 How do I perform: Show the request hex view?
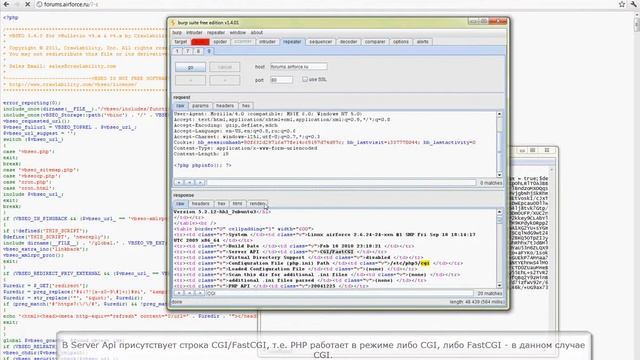pyautogui.click(x=246, y=106)
